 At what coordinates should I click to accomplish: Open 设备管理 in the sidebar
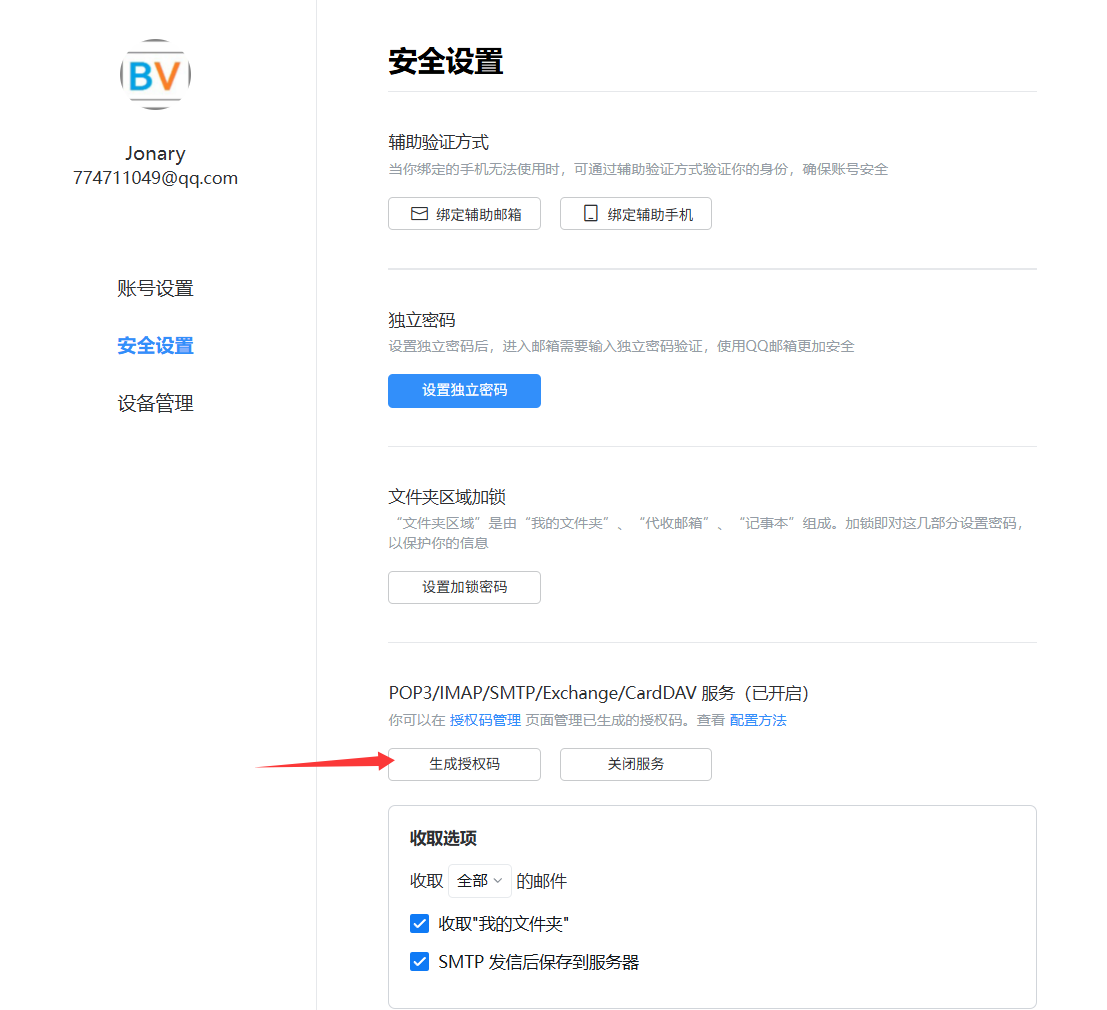coord(155,403)
